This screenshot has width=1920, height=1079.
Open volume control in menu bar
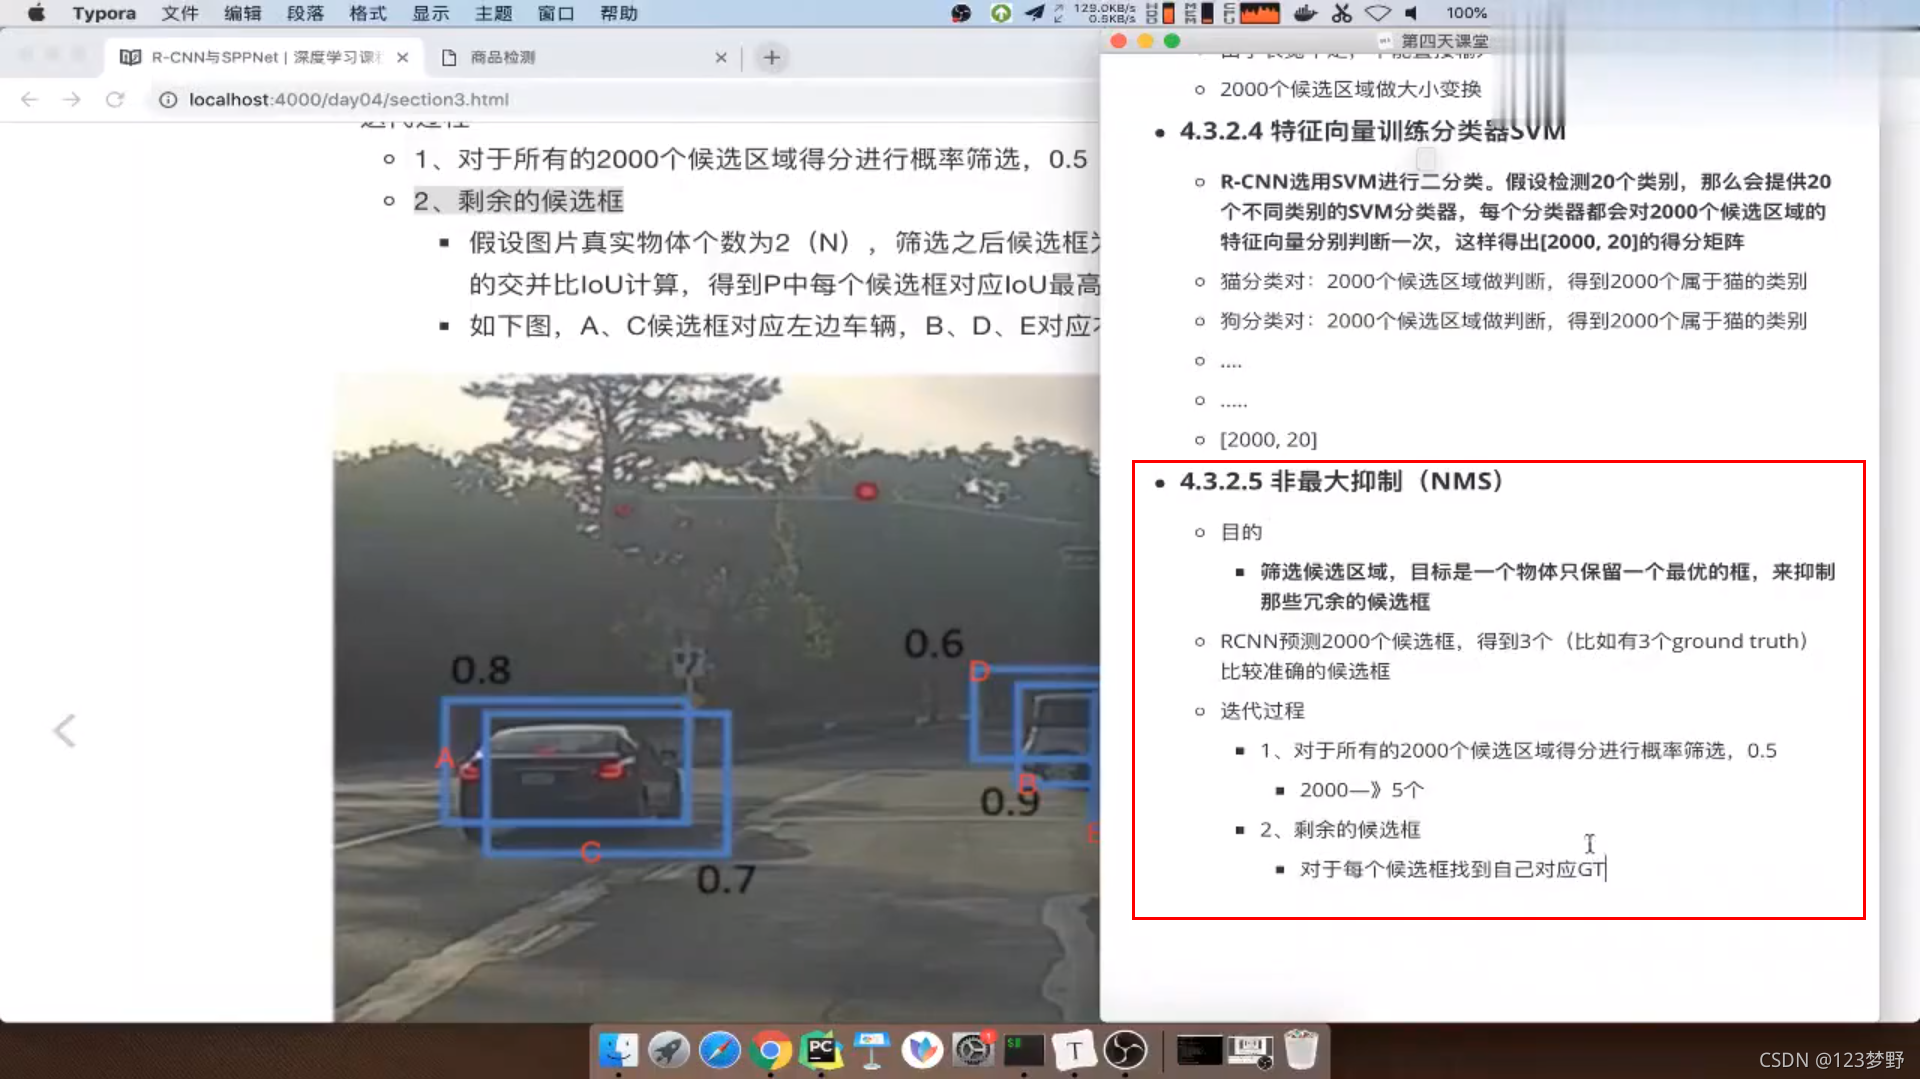[x=1411, y=13]
